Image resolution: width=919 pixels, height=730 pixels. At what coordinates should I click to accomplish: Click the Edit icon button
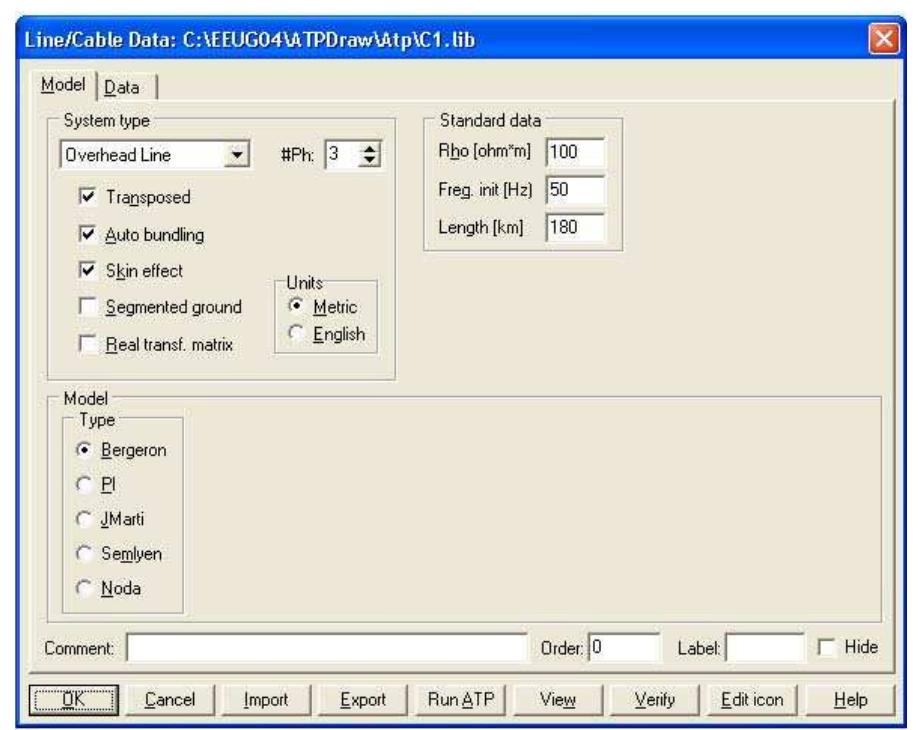point(752,700)
